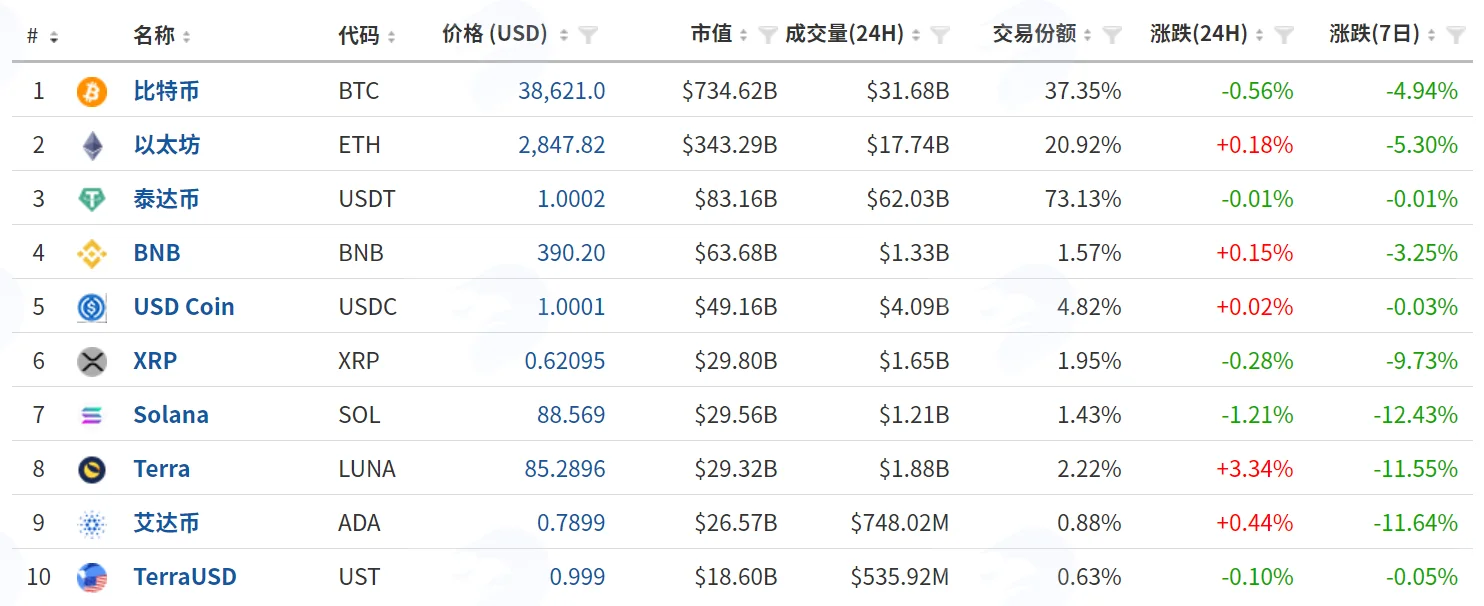The image size is (1484, 606).
Task: Open filter for 交易份额 column
Action: click(1112, 36)
